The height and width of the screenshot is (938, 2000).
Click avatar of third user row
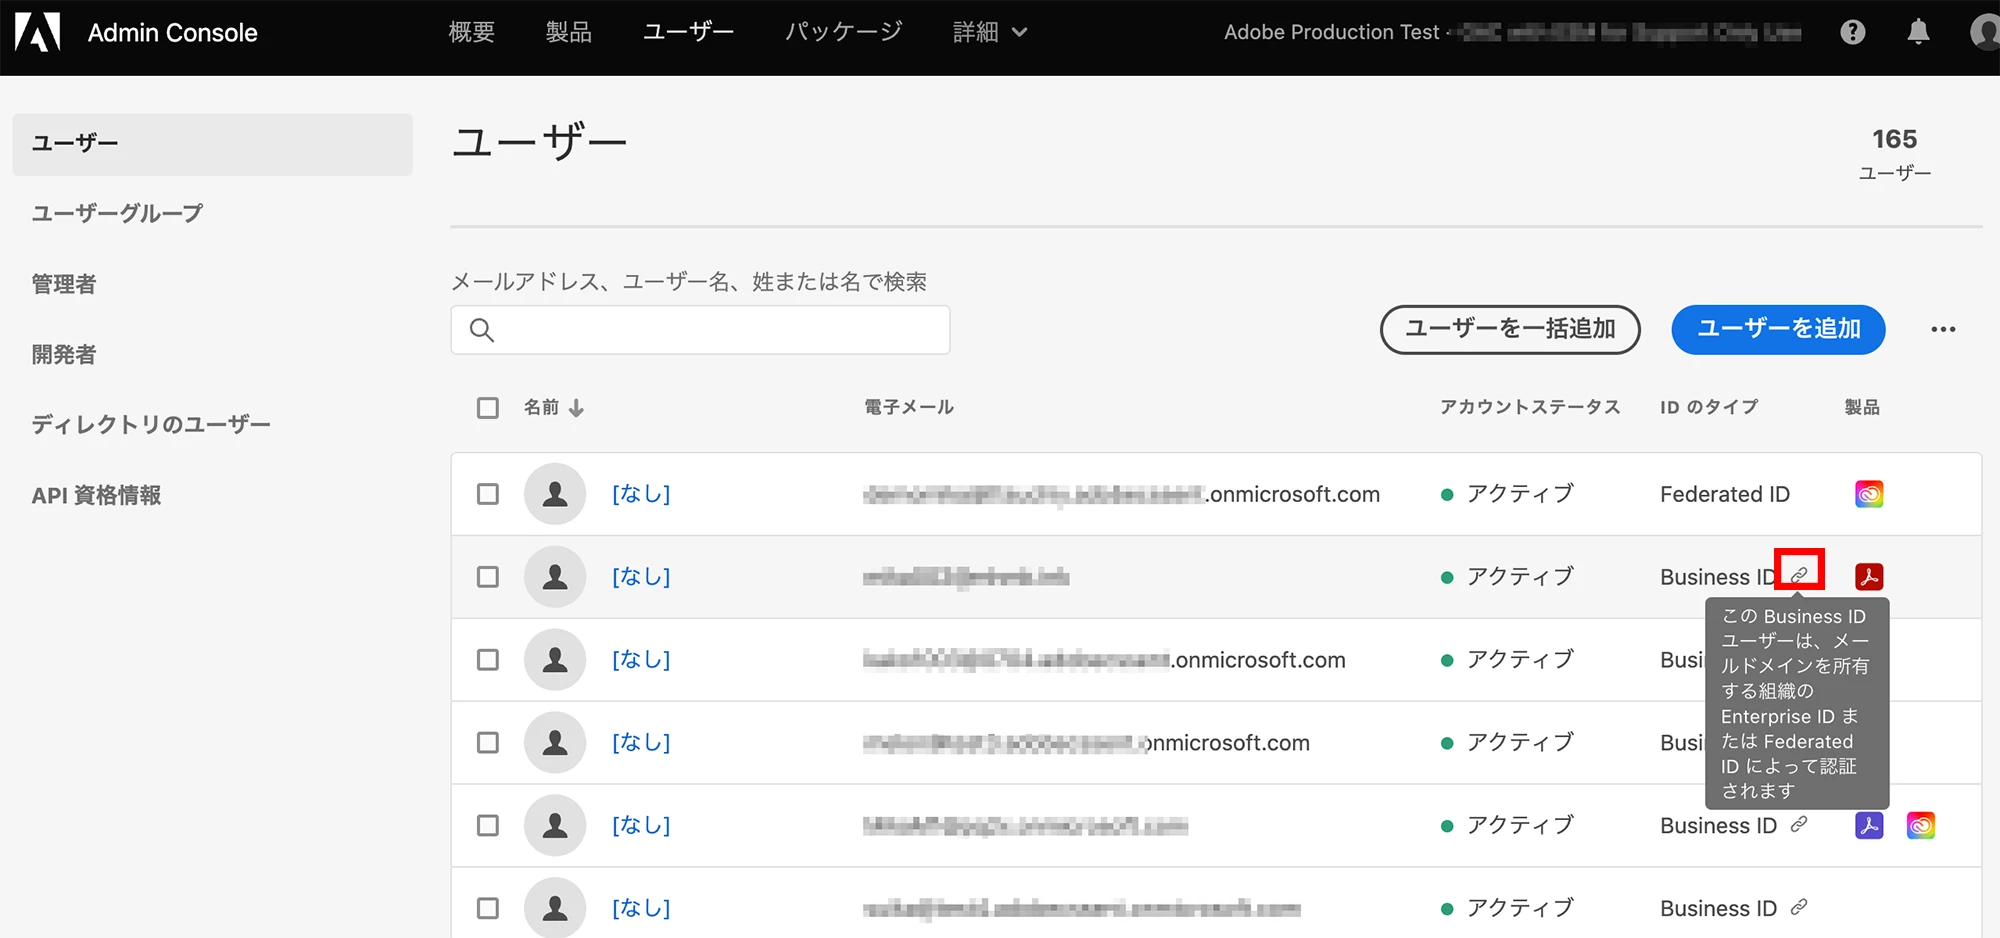click(555, 660)
